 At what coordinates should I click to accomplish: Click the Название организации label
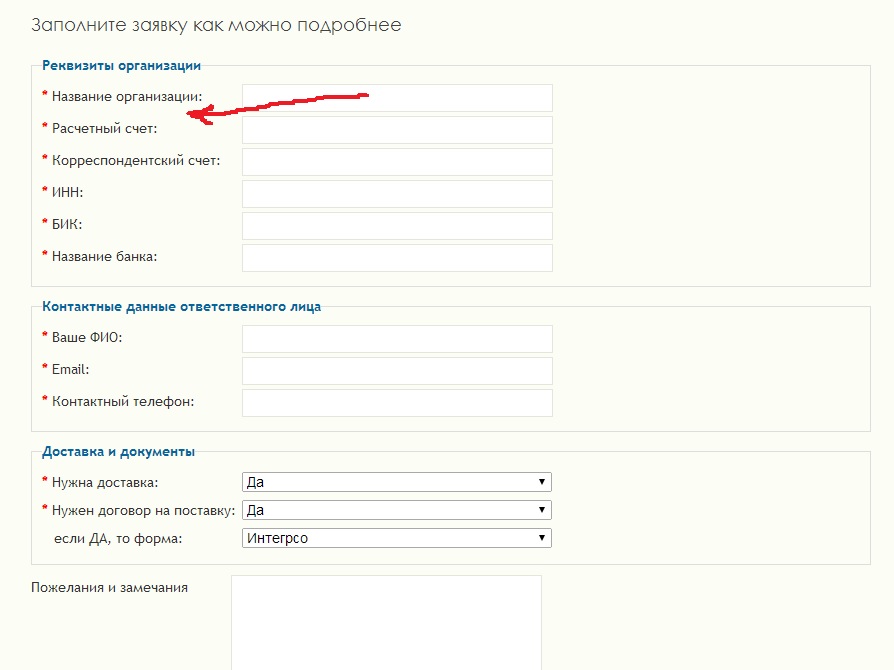pos(127,96)
